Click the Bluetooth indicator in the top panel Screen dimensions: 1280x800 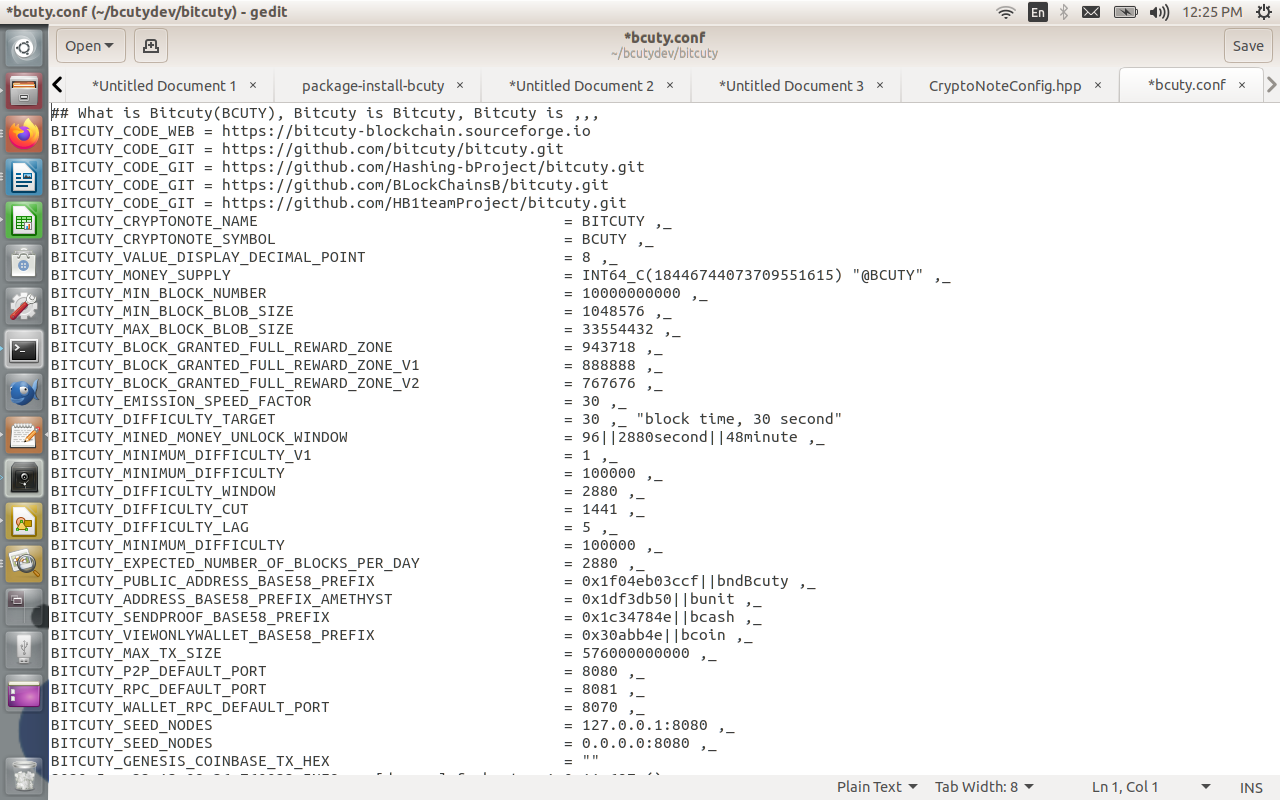[1064, 12]
